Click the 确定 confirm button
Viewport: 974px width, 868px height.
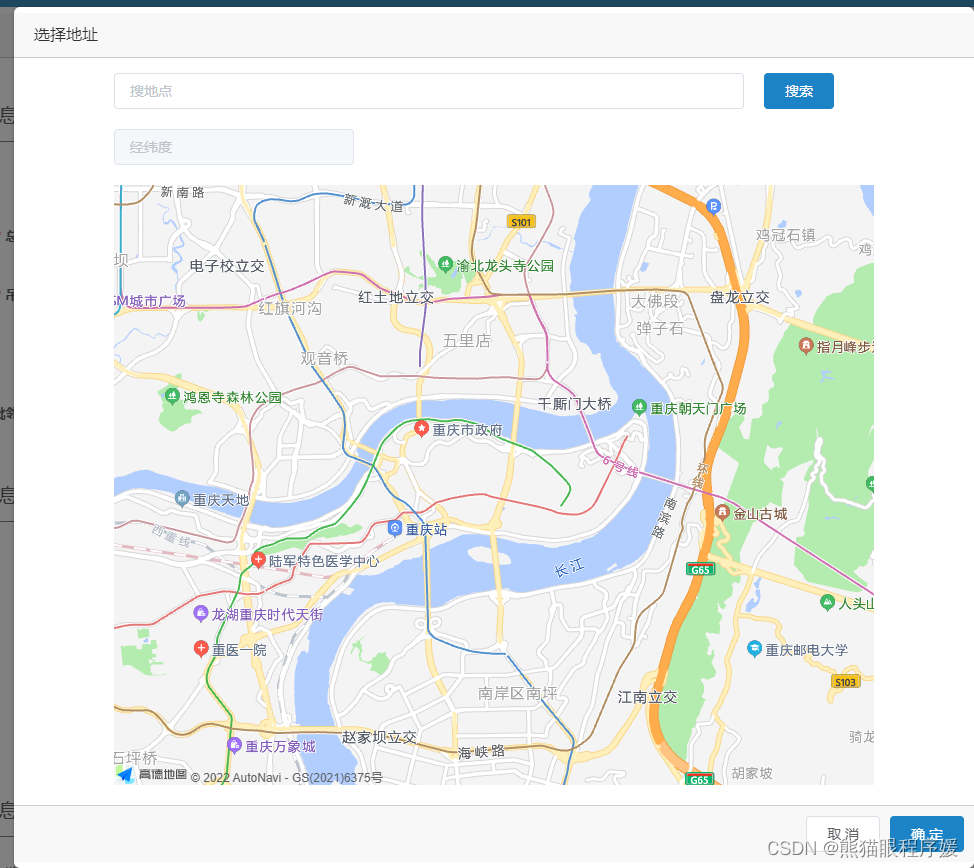pyautogui.click(x=926, y=833)
